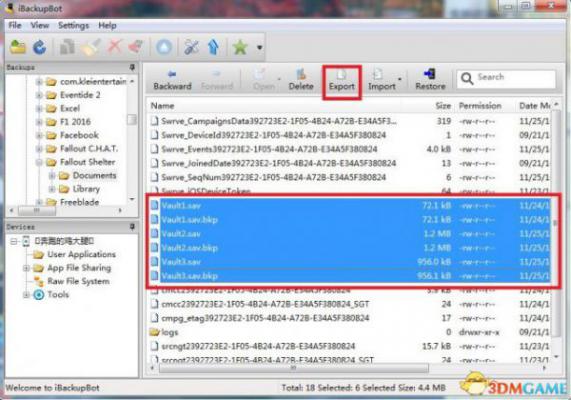Image resolution: width=571 pixels, height=400 pixels.
Task: Click the blue up-arrow toolbar icon
Action: coord(213,47)
